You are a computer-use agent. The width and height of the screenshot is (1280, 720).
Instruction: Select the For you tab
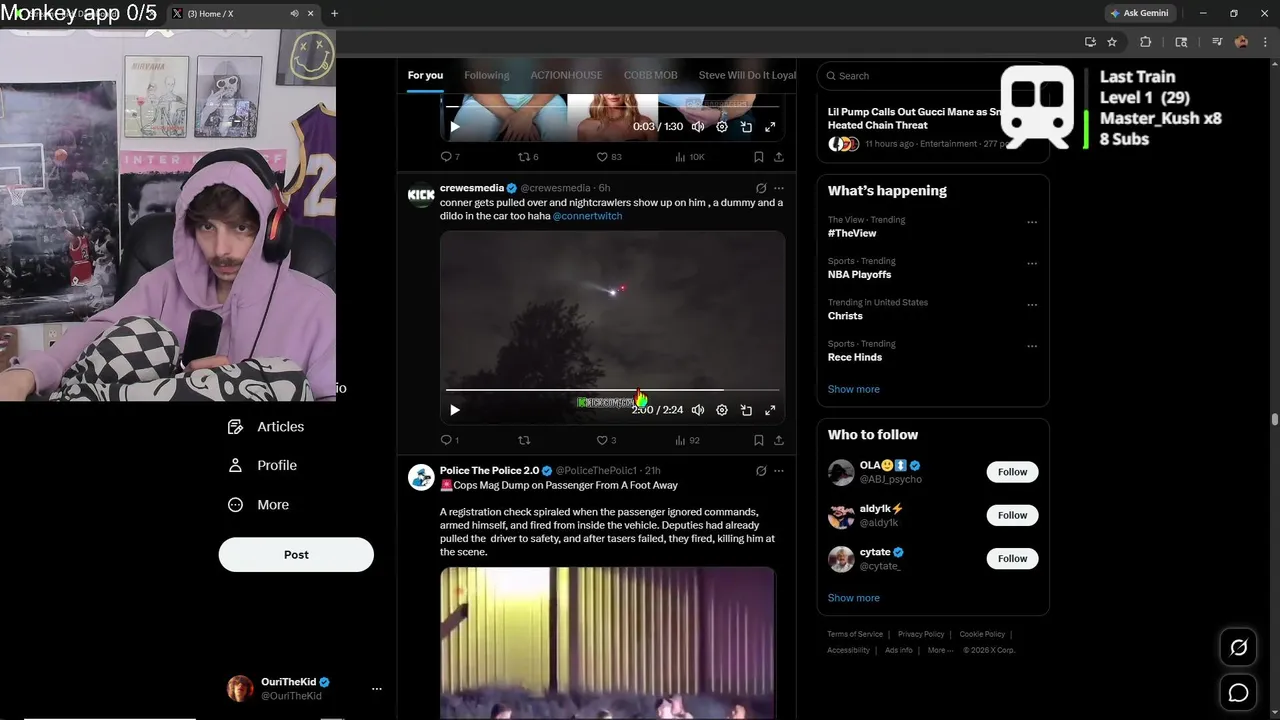[425, 75]
